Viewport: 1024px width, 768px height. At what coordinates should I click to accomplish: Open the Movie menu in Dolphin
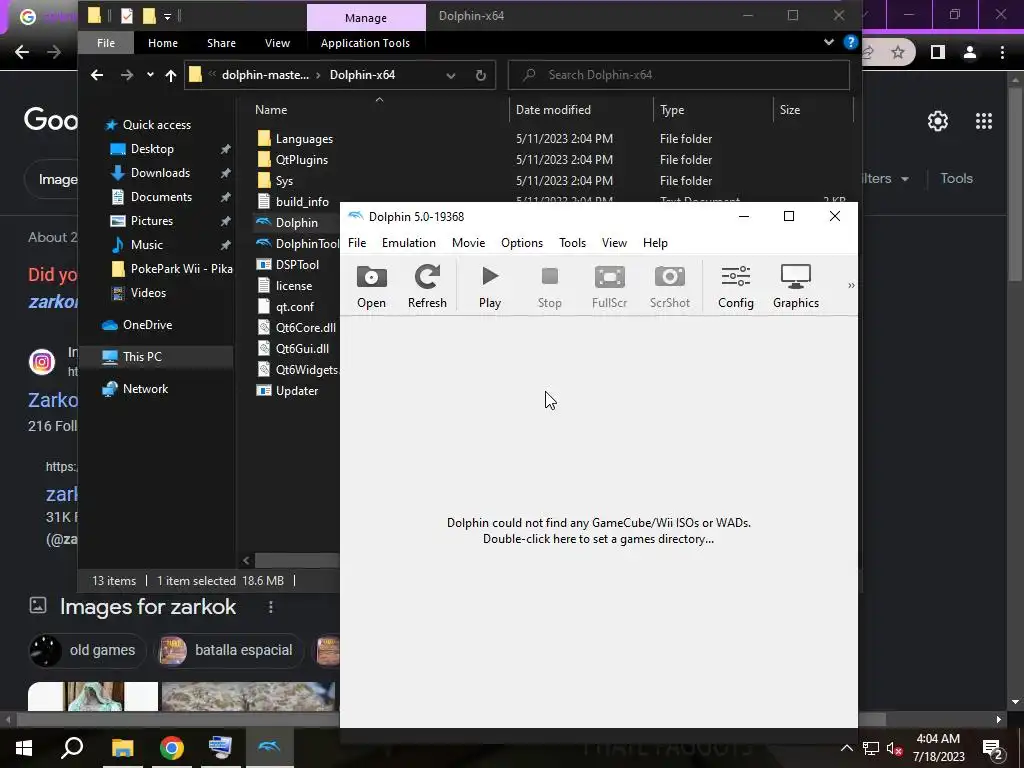468,243
